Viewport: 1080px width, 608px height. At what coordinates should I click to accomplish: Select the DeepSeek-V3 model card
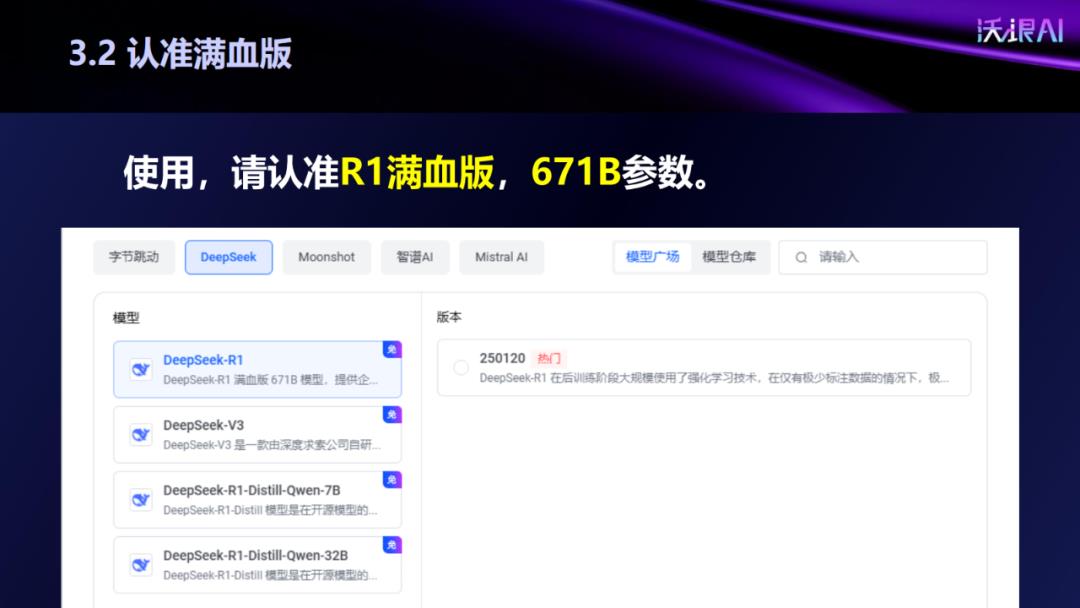pyautogui.click(x=258, y=434)
